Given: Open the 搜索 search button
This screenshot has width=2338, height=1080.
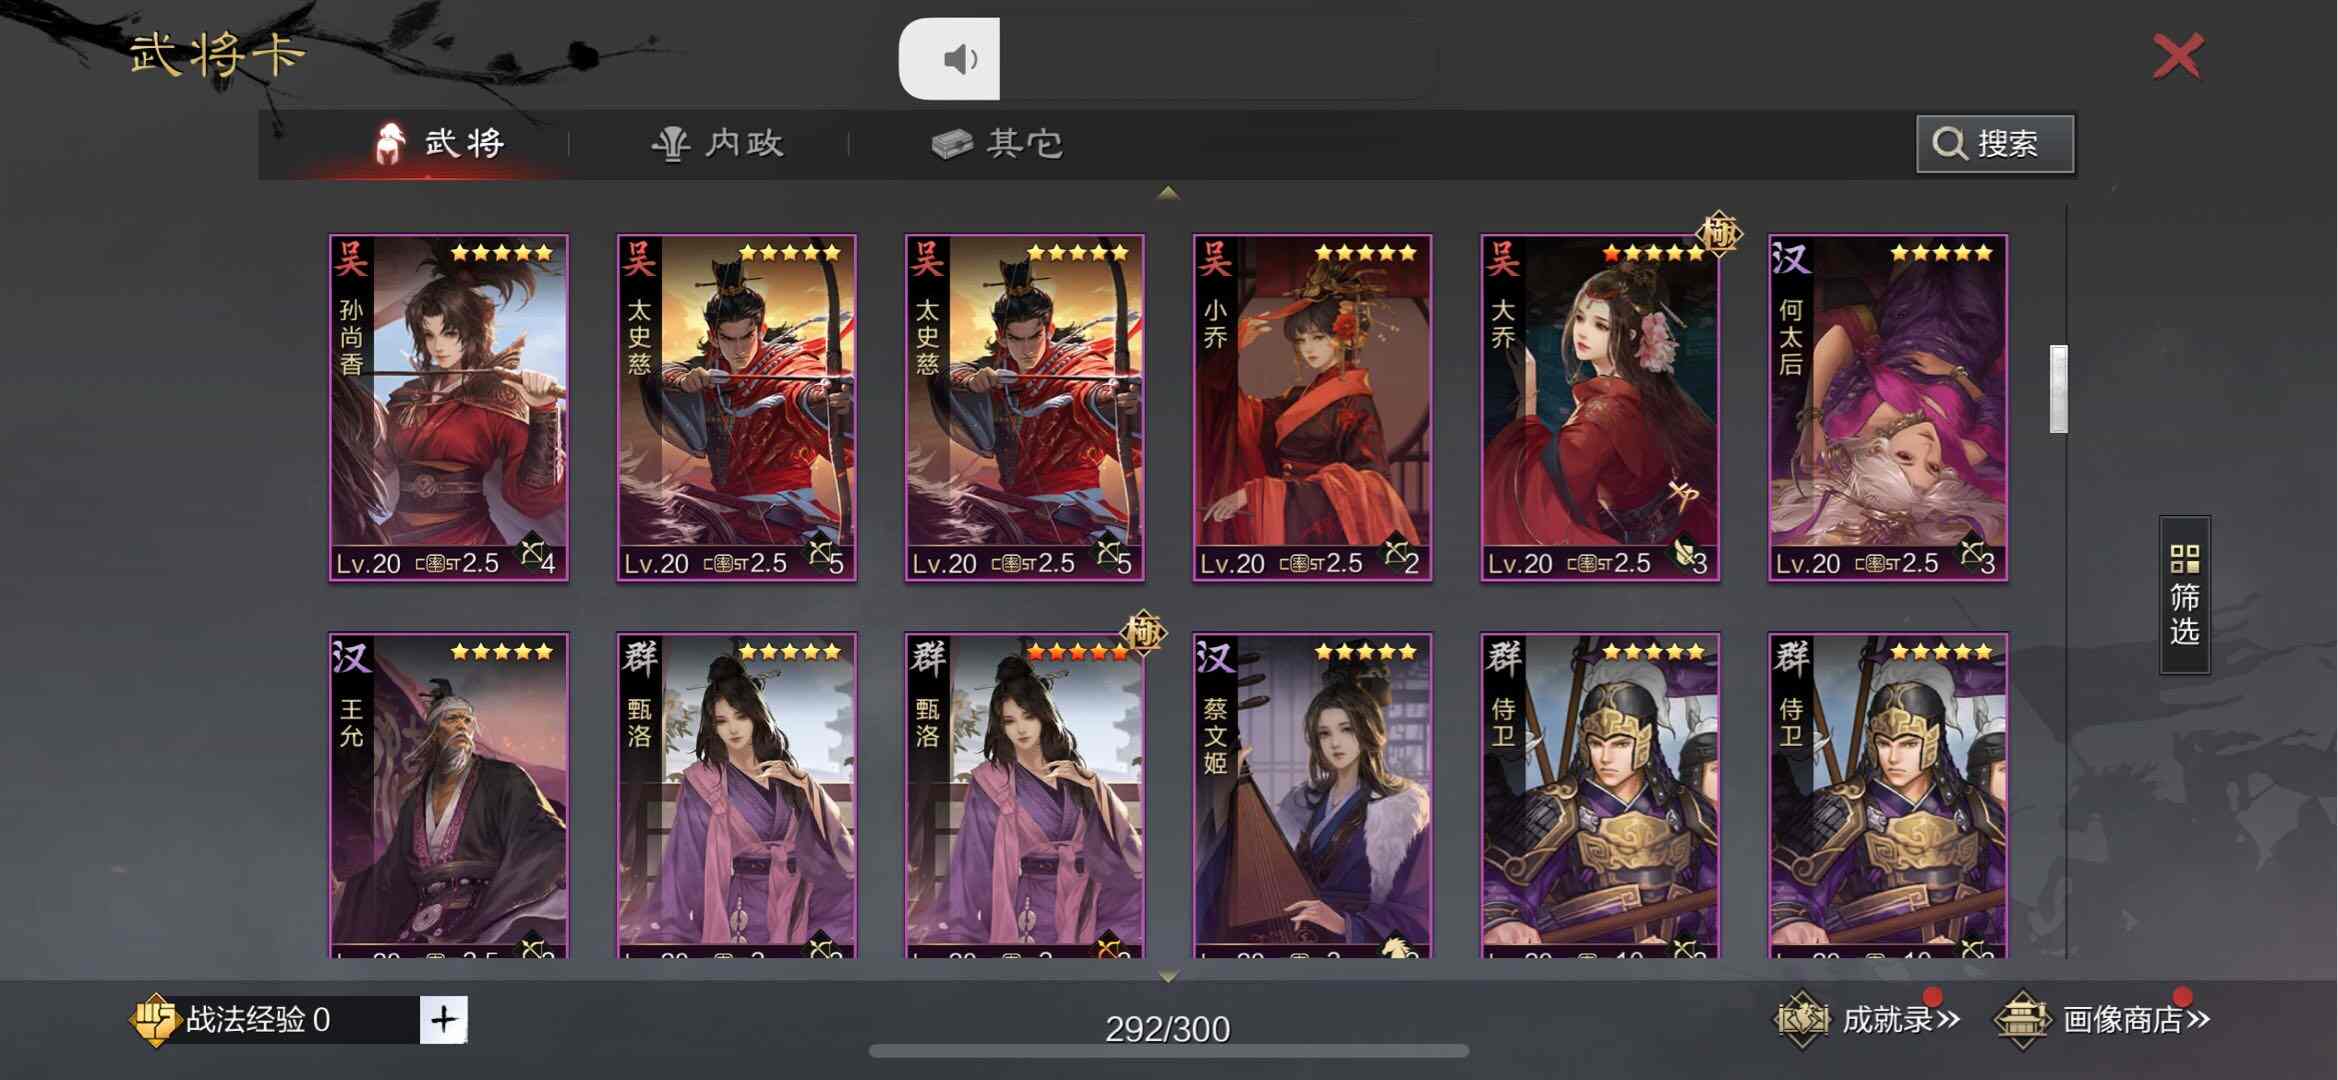Looking at the screenshot, I should [x=1995, y=144].
